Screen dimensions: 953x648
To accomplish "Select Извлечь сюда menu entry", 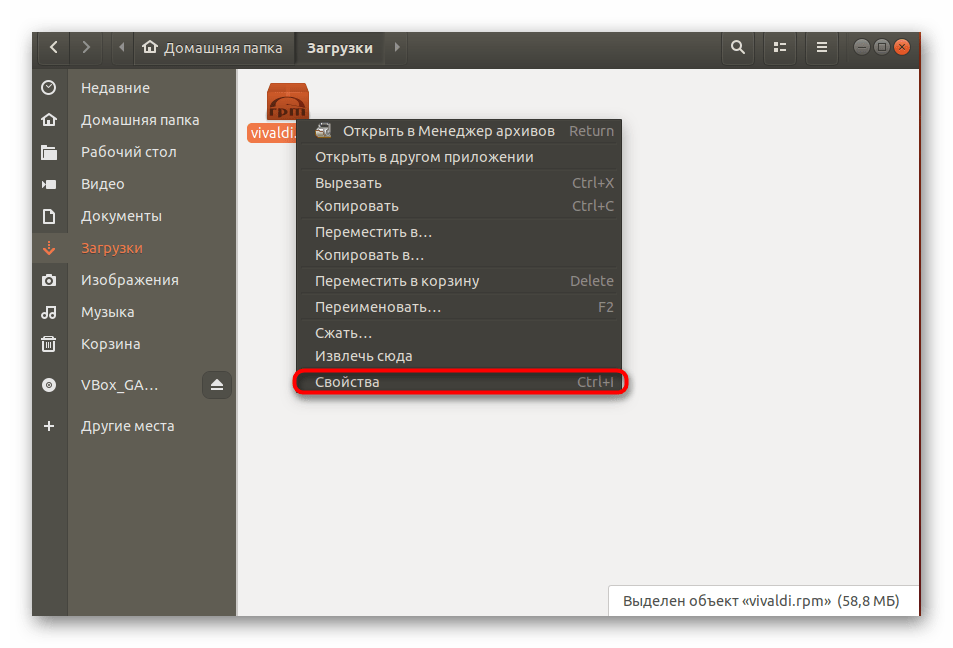I will pos(363,356).
